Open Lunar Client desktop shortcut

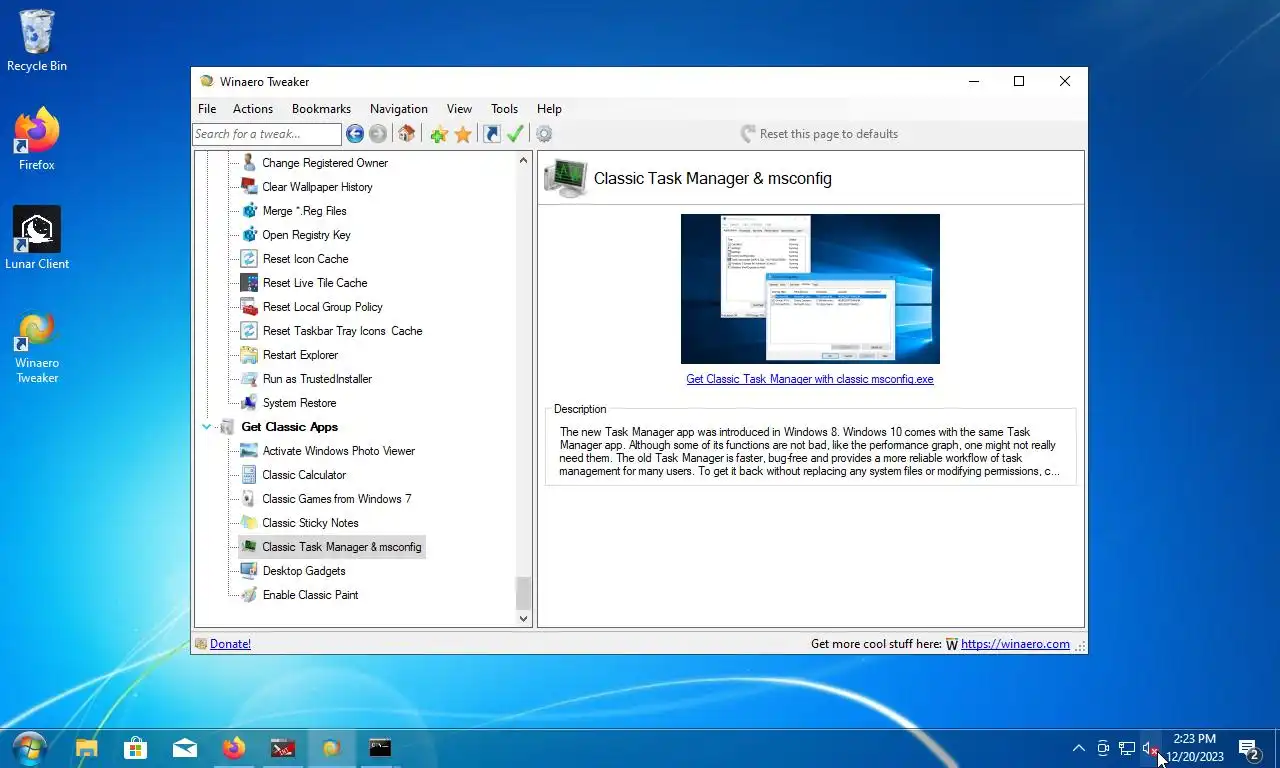37,238
